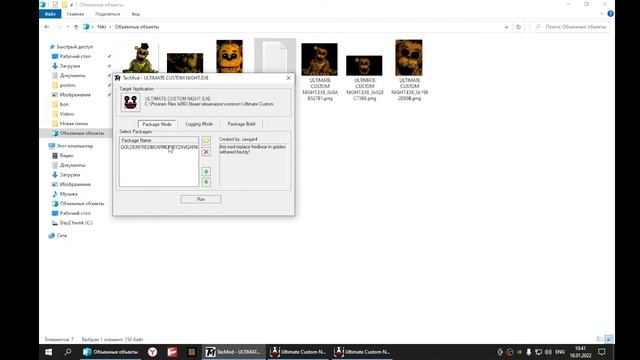Switch to the Package Mode tab
The image size is (640, 360).
point(157,124)
